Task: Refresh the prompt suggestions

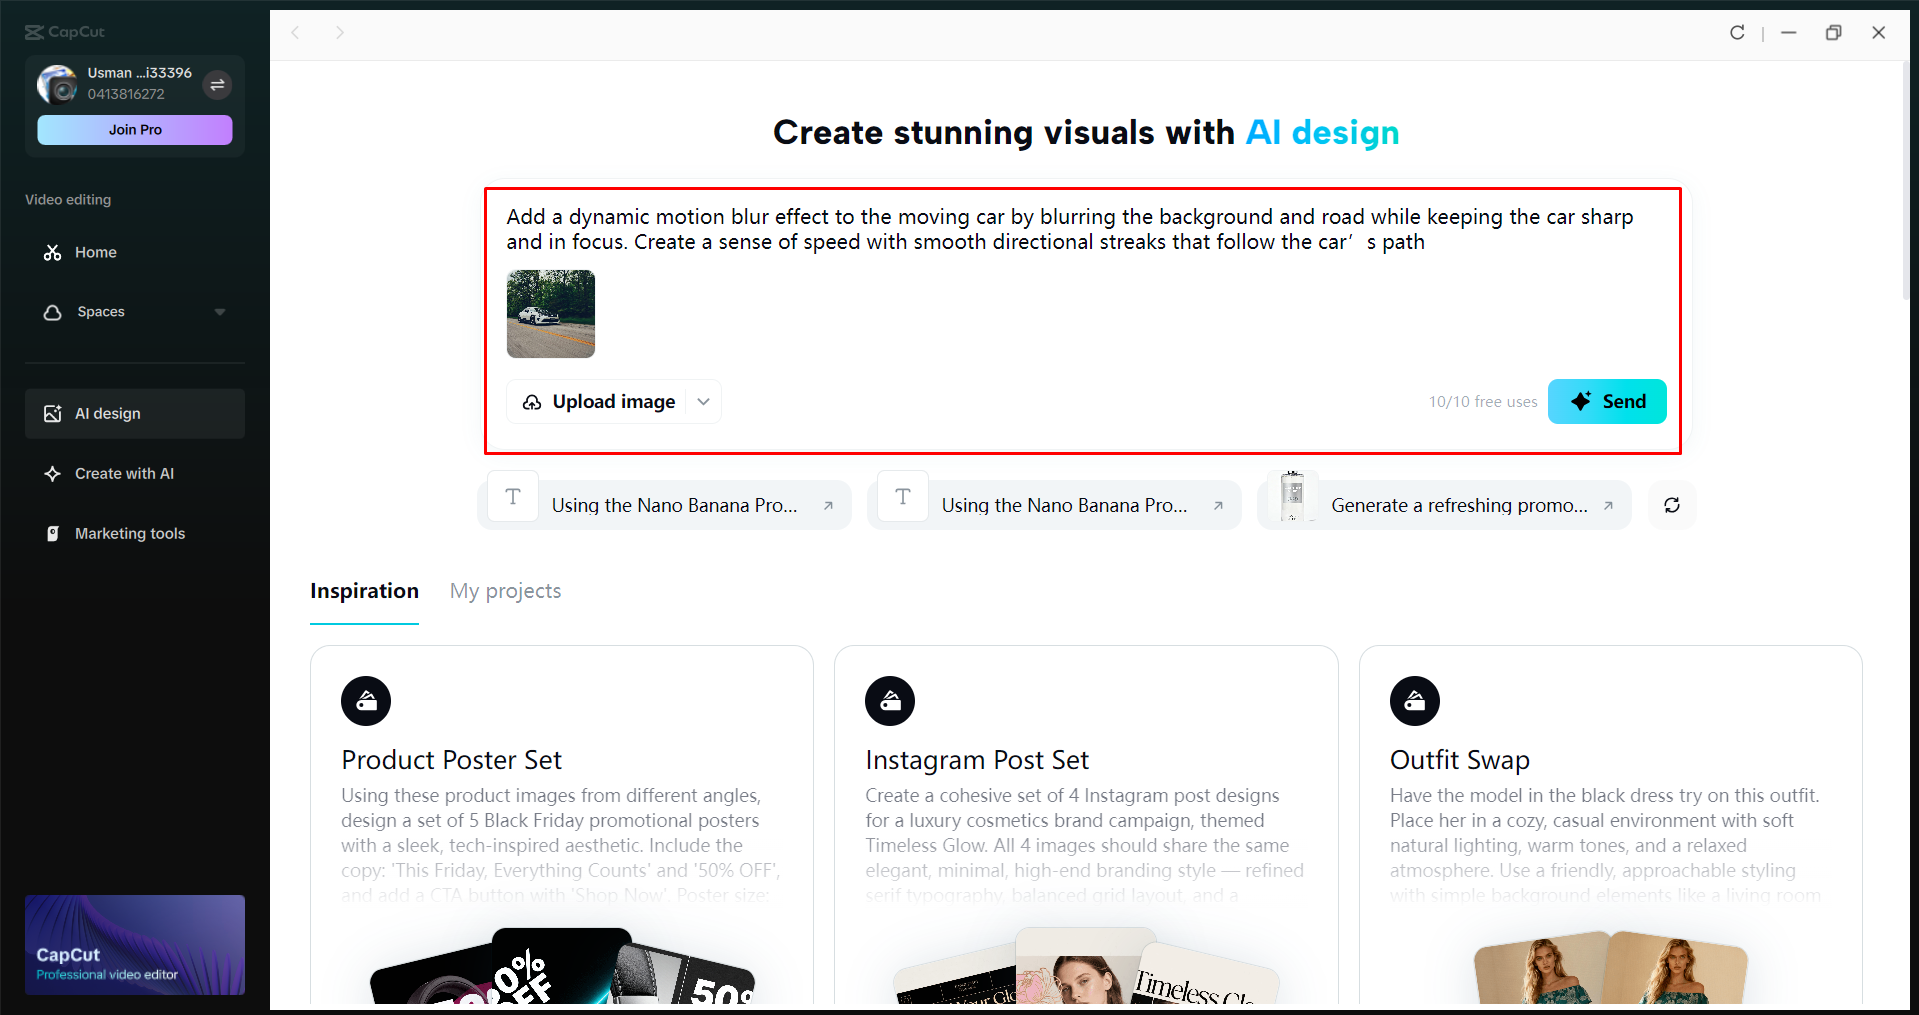Action: coord(1670,505)
